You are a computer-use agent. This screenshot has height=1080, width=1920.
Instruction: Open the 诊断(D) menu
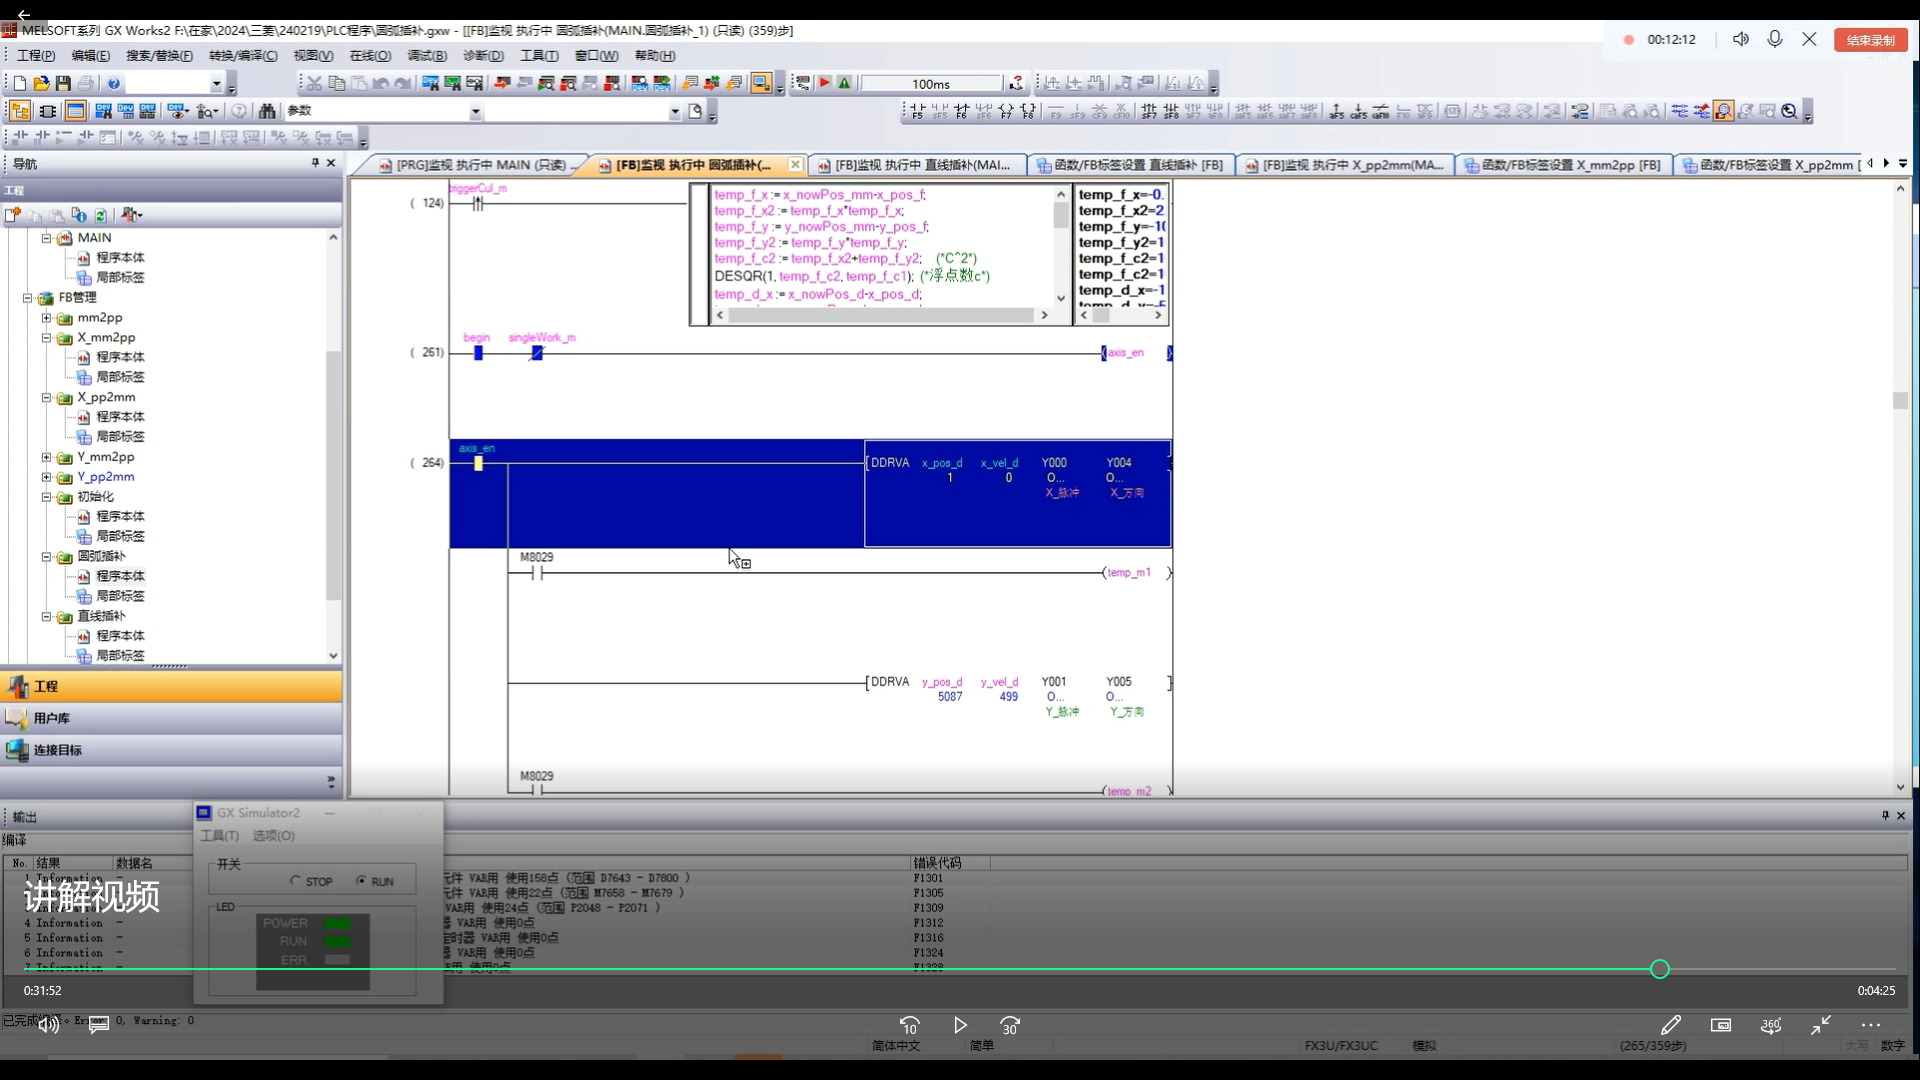(x=483, y=56)
